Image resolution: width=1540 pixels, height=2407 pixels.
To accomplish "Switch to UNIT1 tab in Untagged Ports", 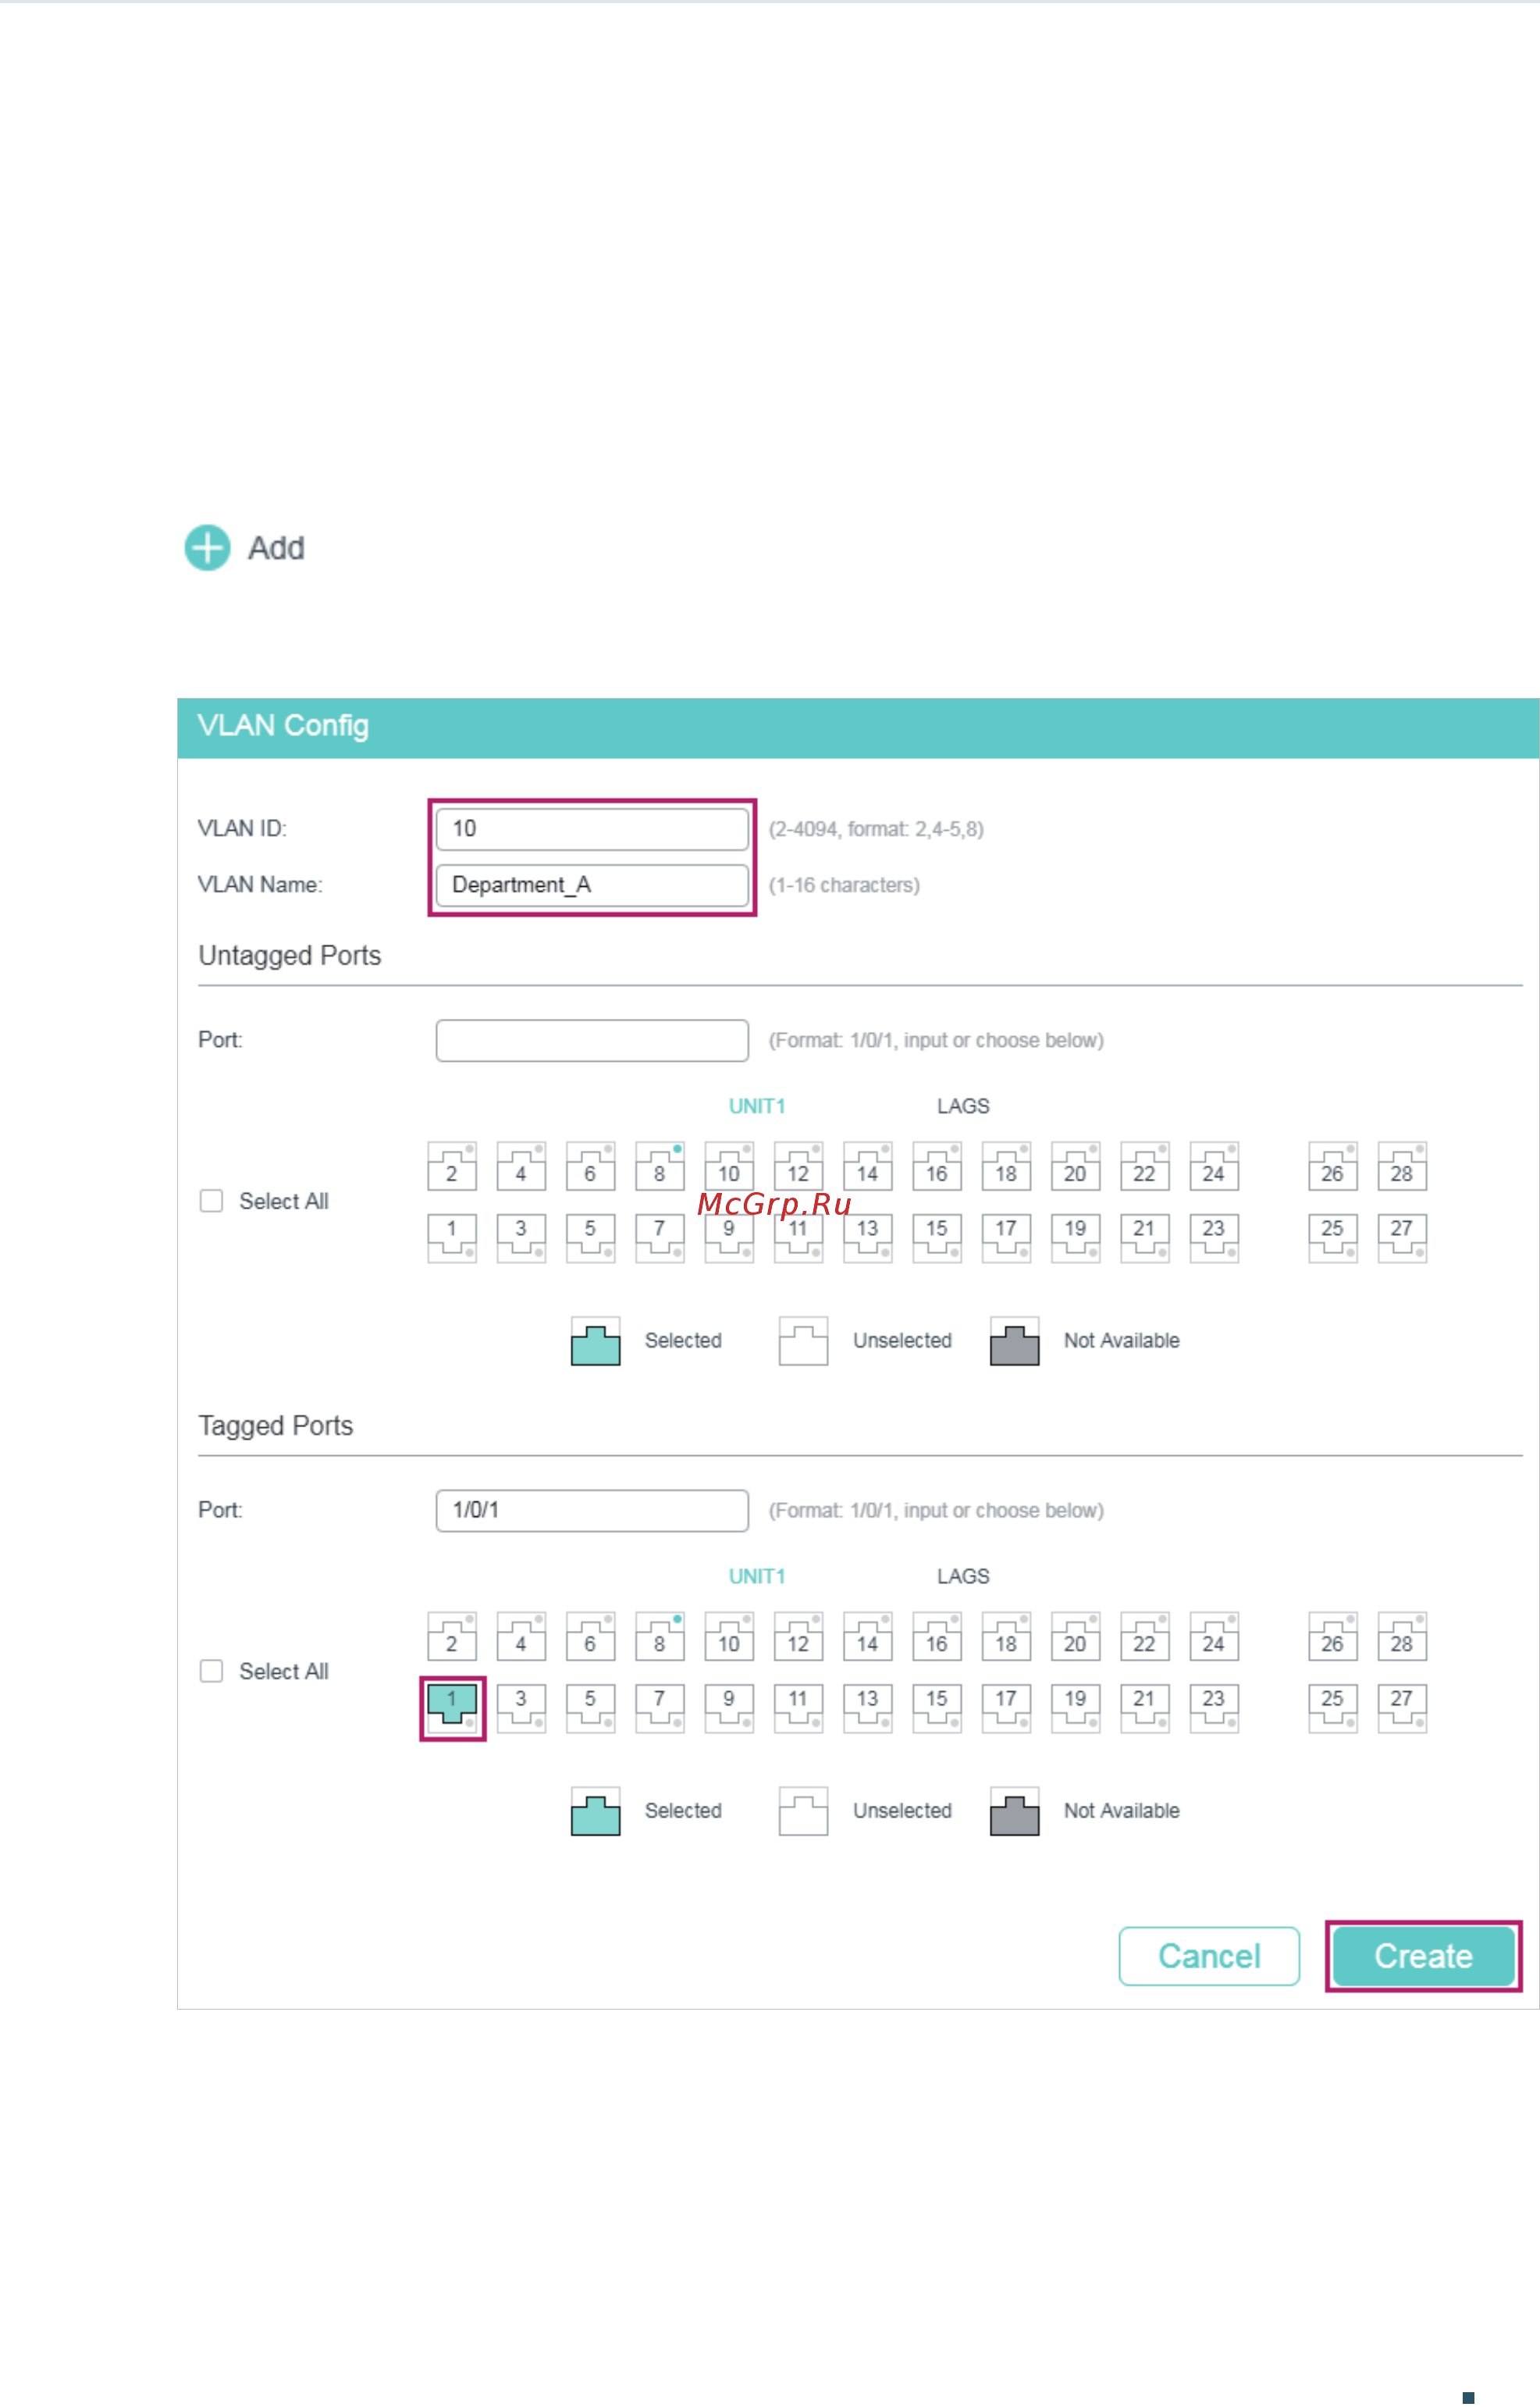I will point(757,1106).
